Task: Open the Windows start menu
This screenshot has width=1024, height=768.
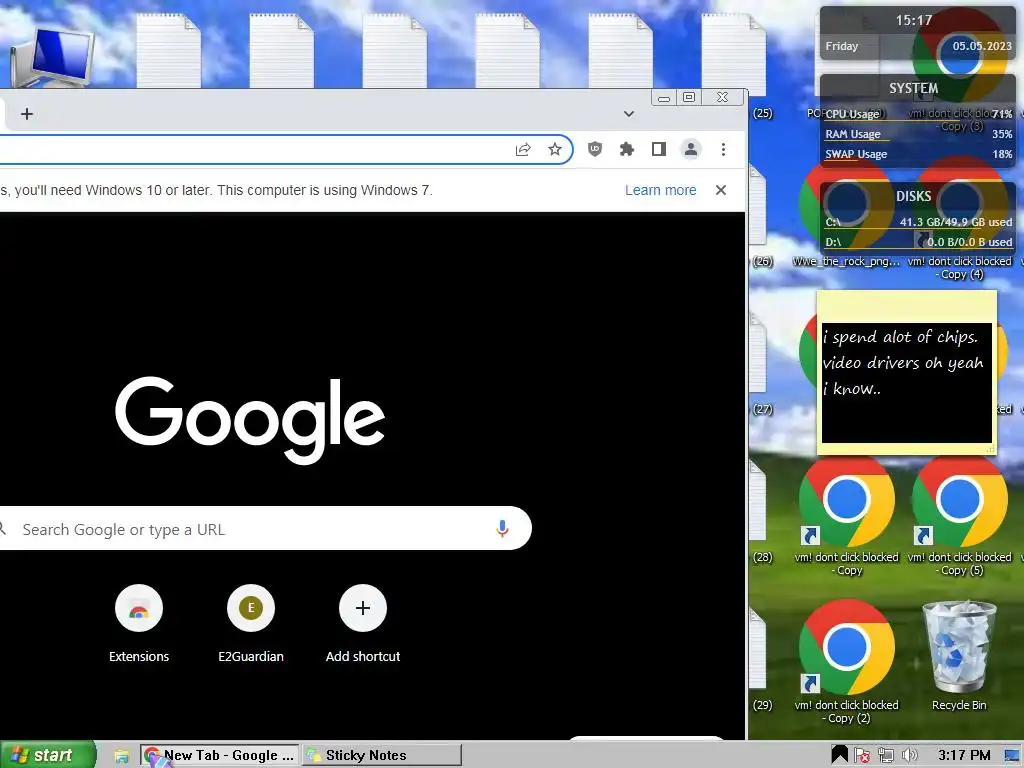Action: tap(47, 754)
